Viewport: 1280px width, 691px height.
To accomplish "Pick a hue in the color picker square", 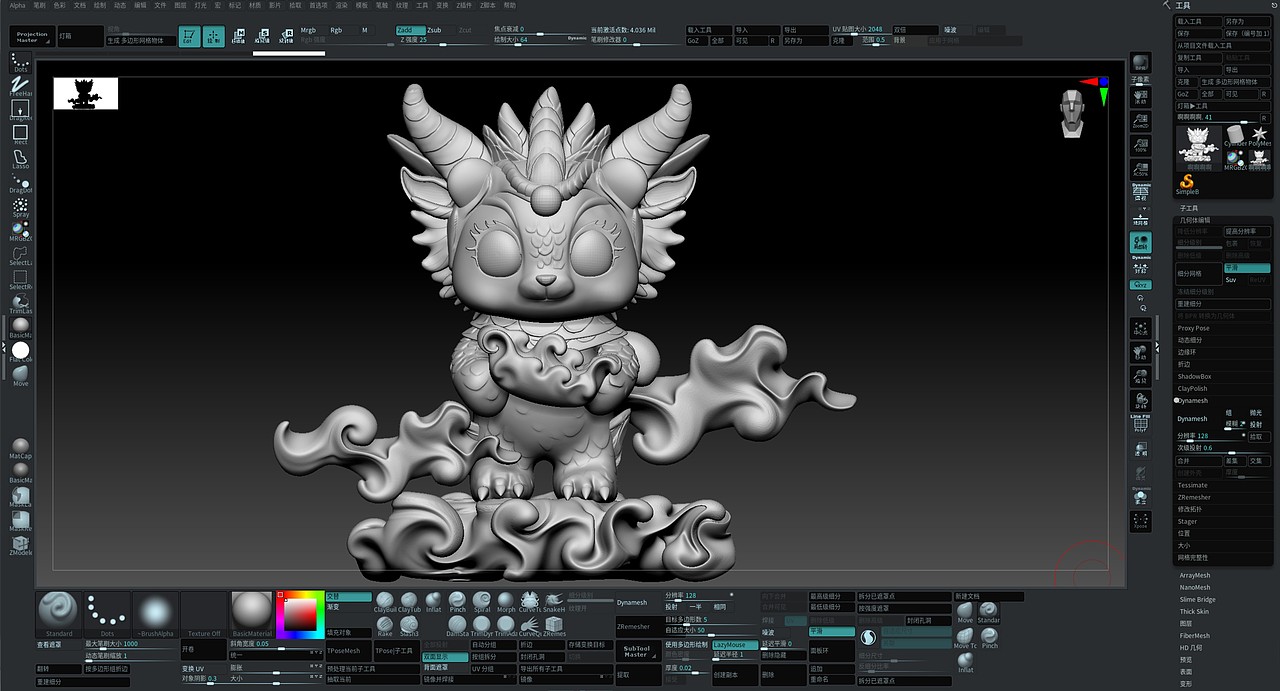I will coord(298,615).
